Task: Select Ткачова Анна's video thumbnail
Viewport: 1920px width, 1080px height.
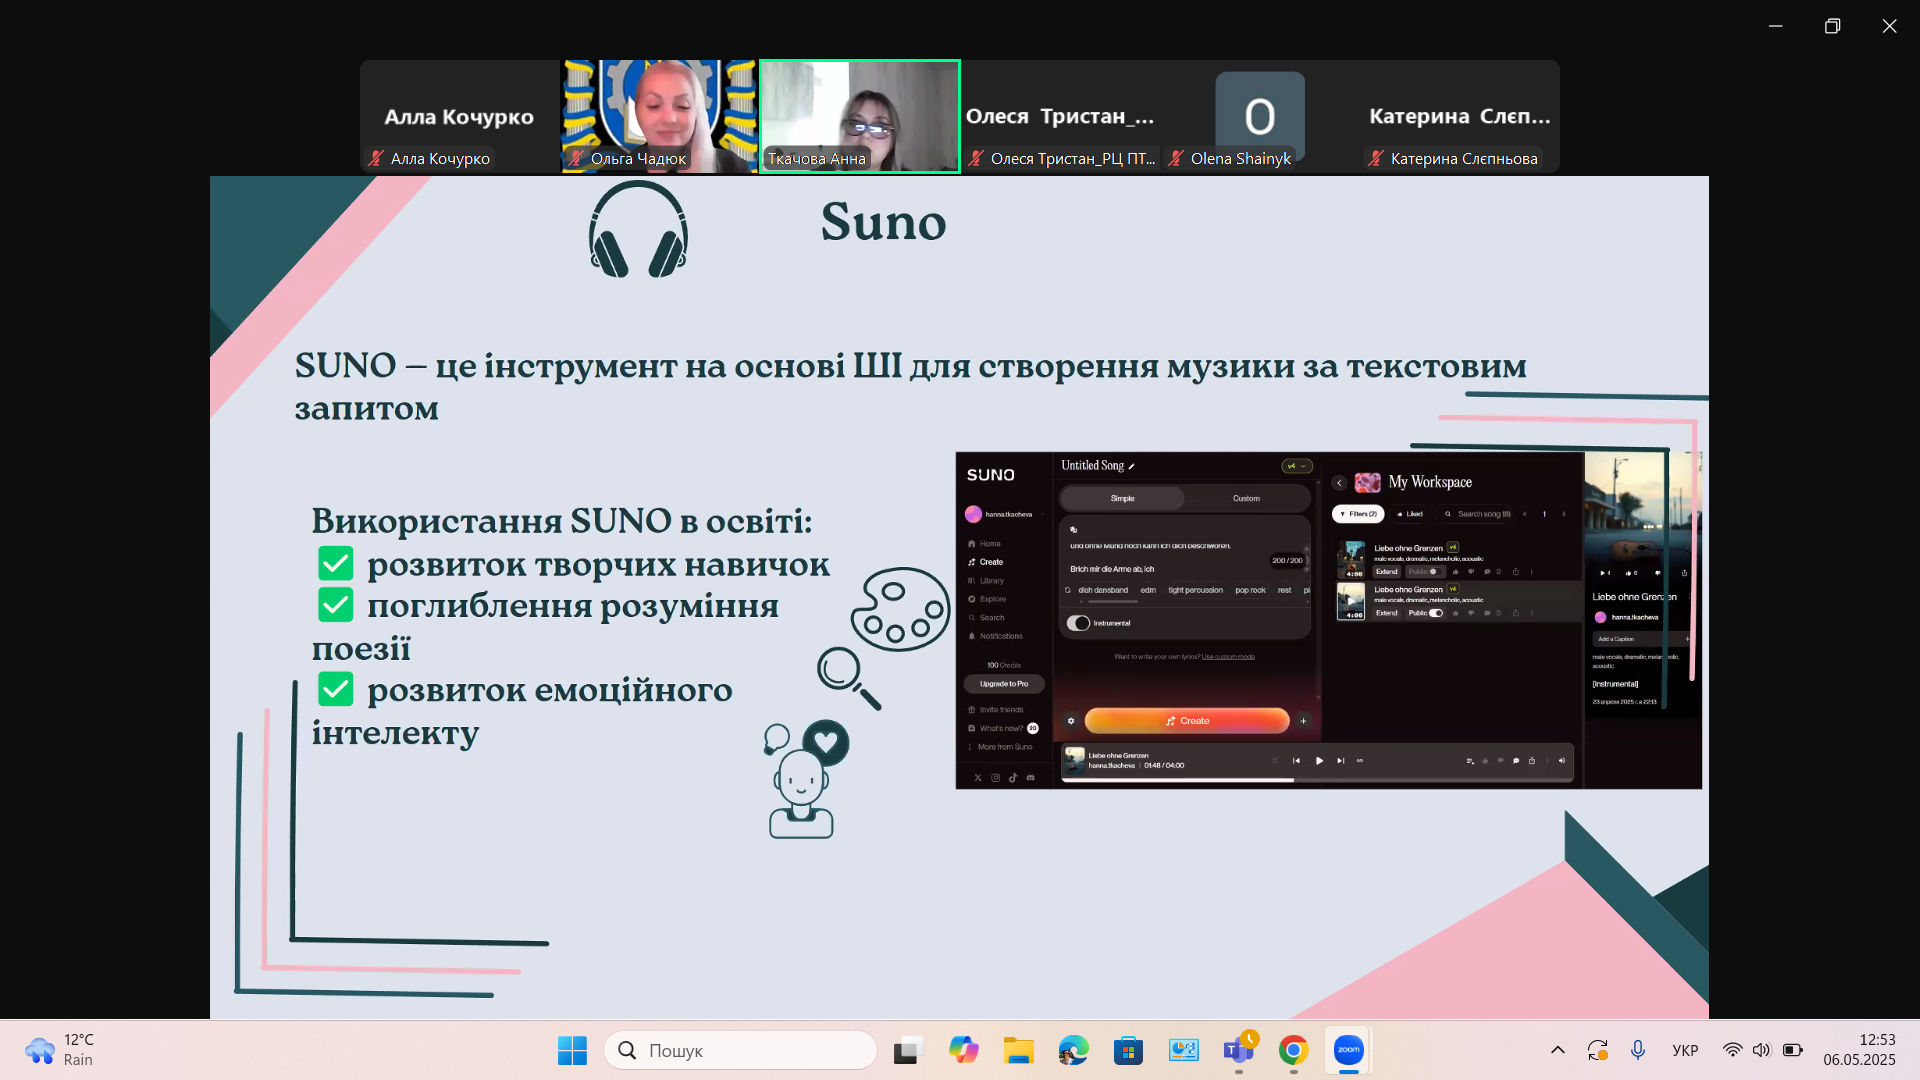Action: tap(859, 116)
